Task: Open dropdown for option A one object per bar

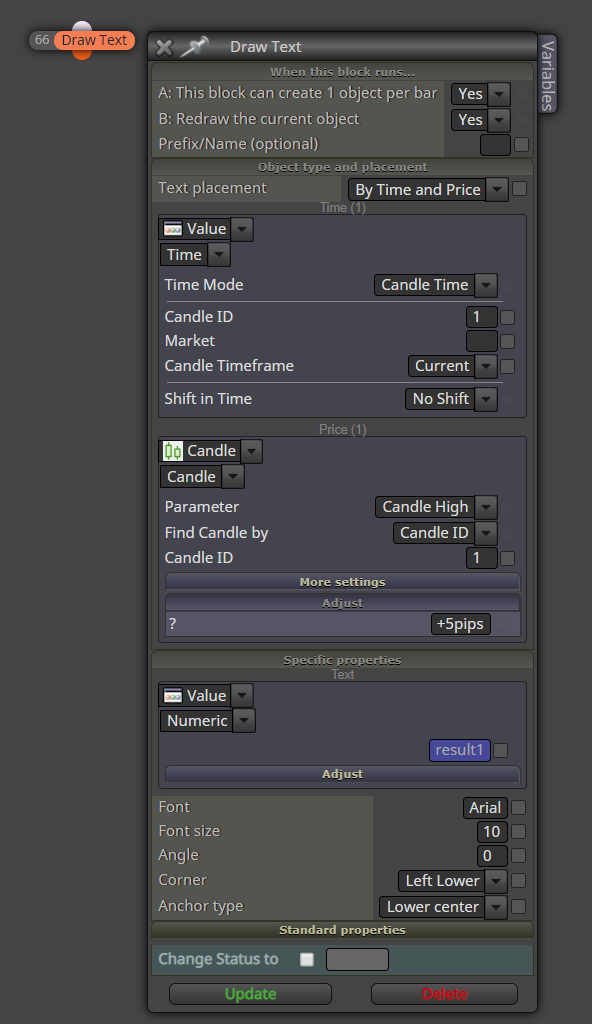Action: click(499, 95)
